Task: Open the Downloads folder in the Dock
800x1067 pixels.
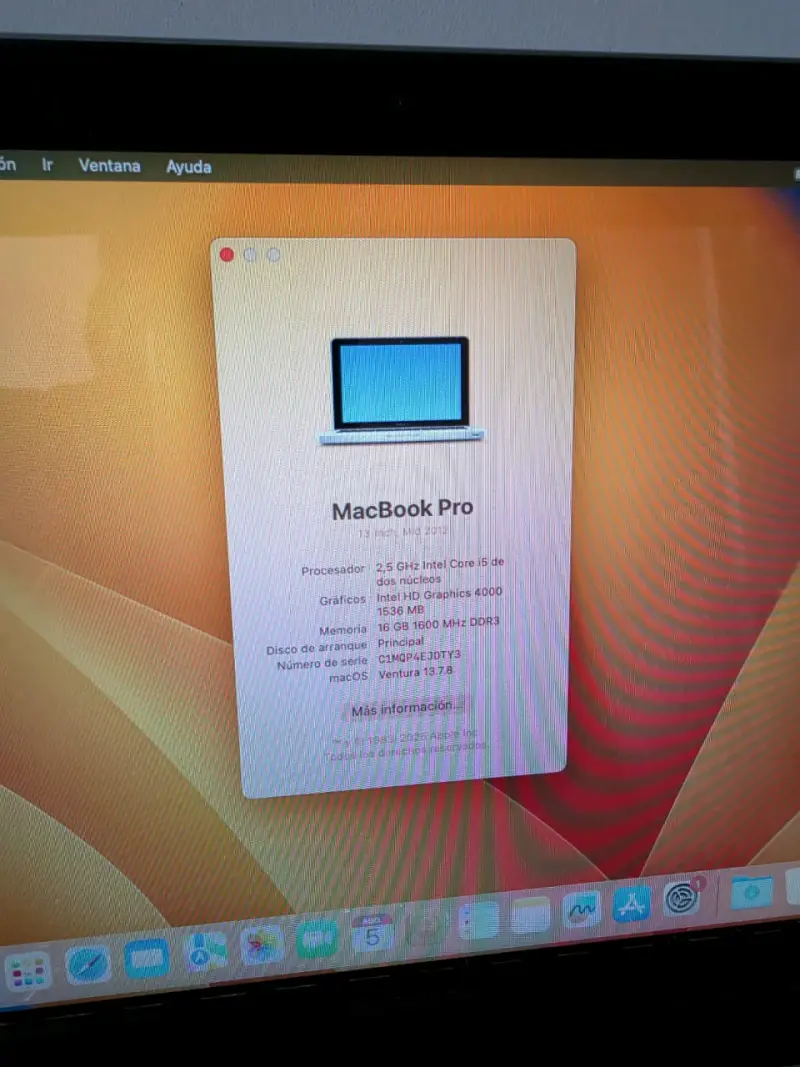Action: [752, 891]
